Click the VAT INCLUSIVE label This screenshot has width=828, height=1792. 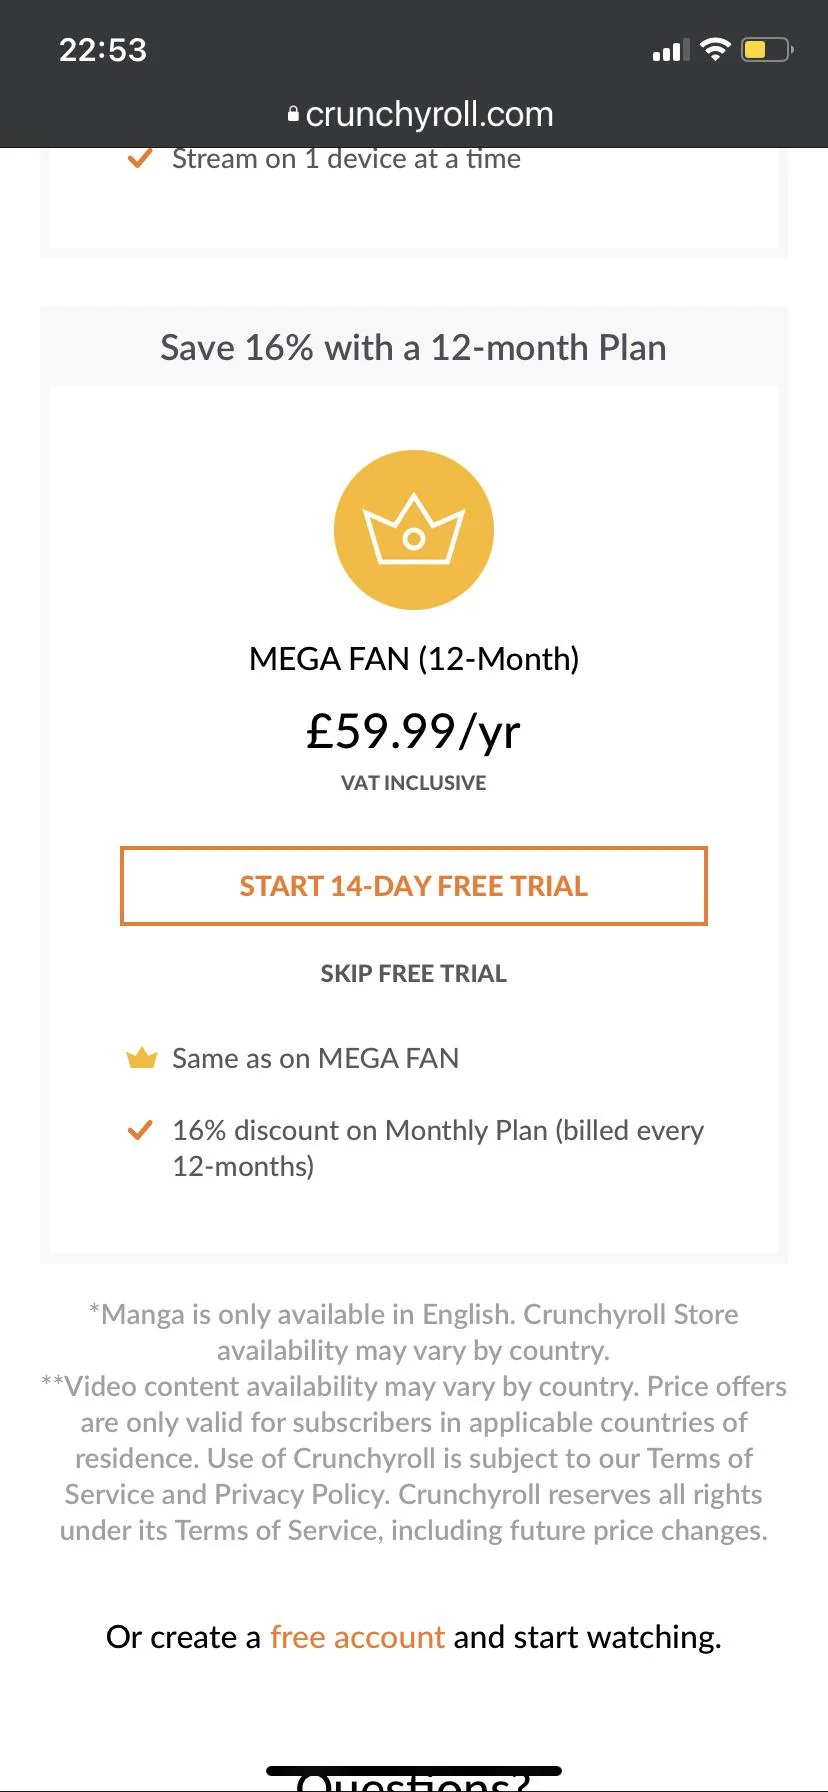[413, 782]
